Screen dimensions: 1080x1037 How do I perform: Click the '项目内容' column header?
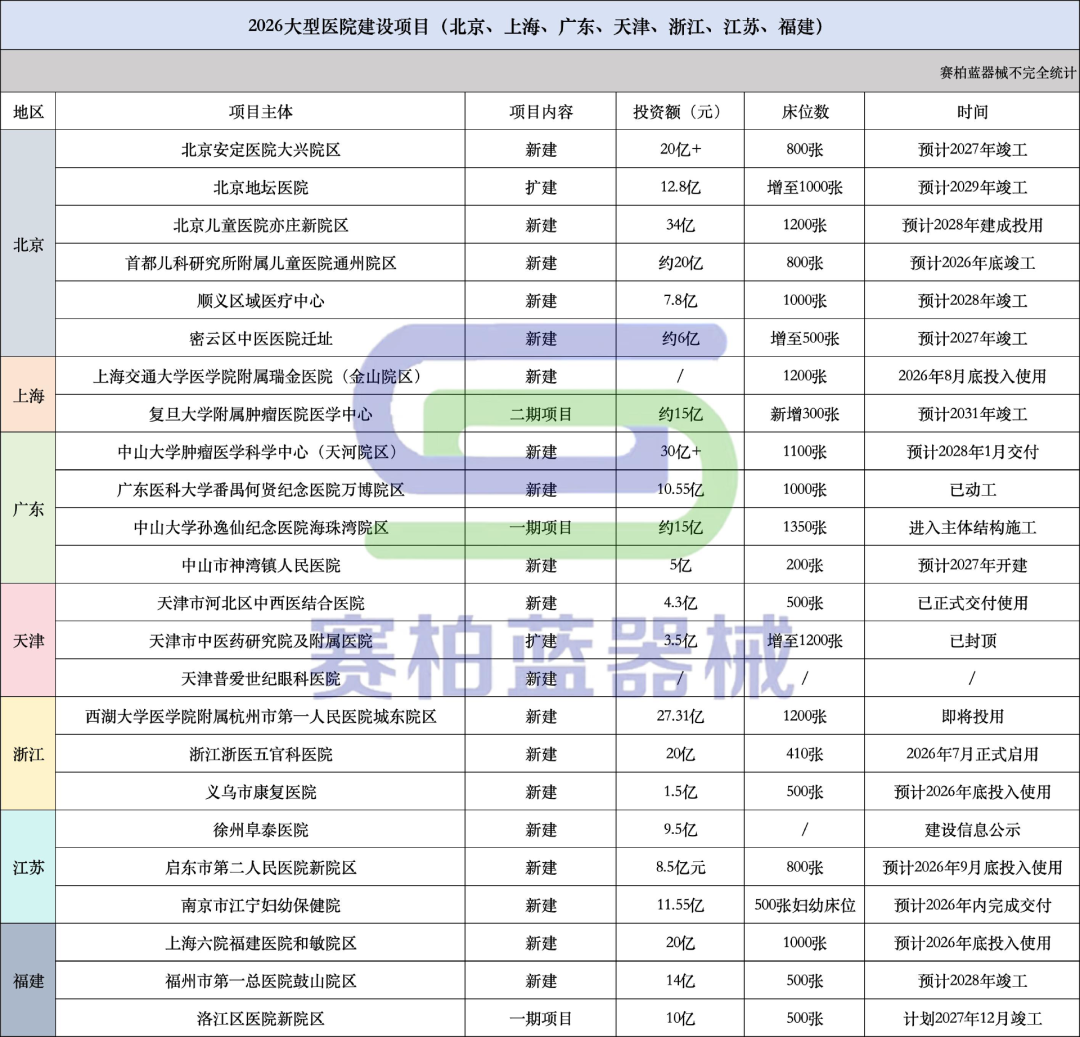tap(541, 112)
